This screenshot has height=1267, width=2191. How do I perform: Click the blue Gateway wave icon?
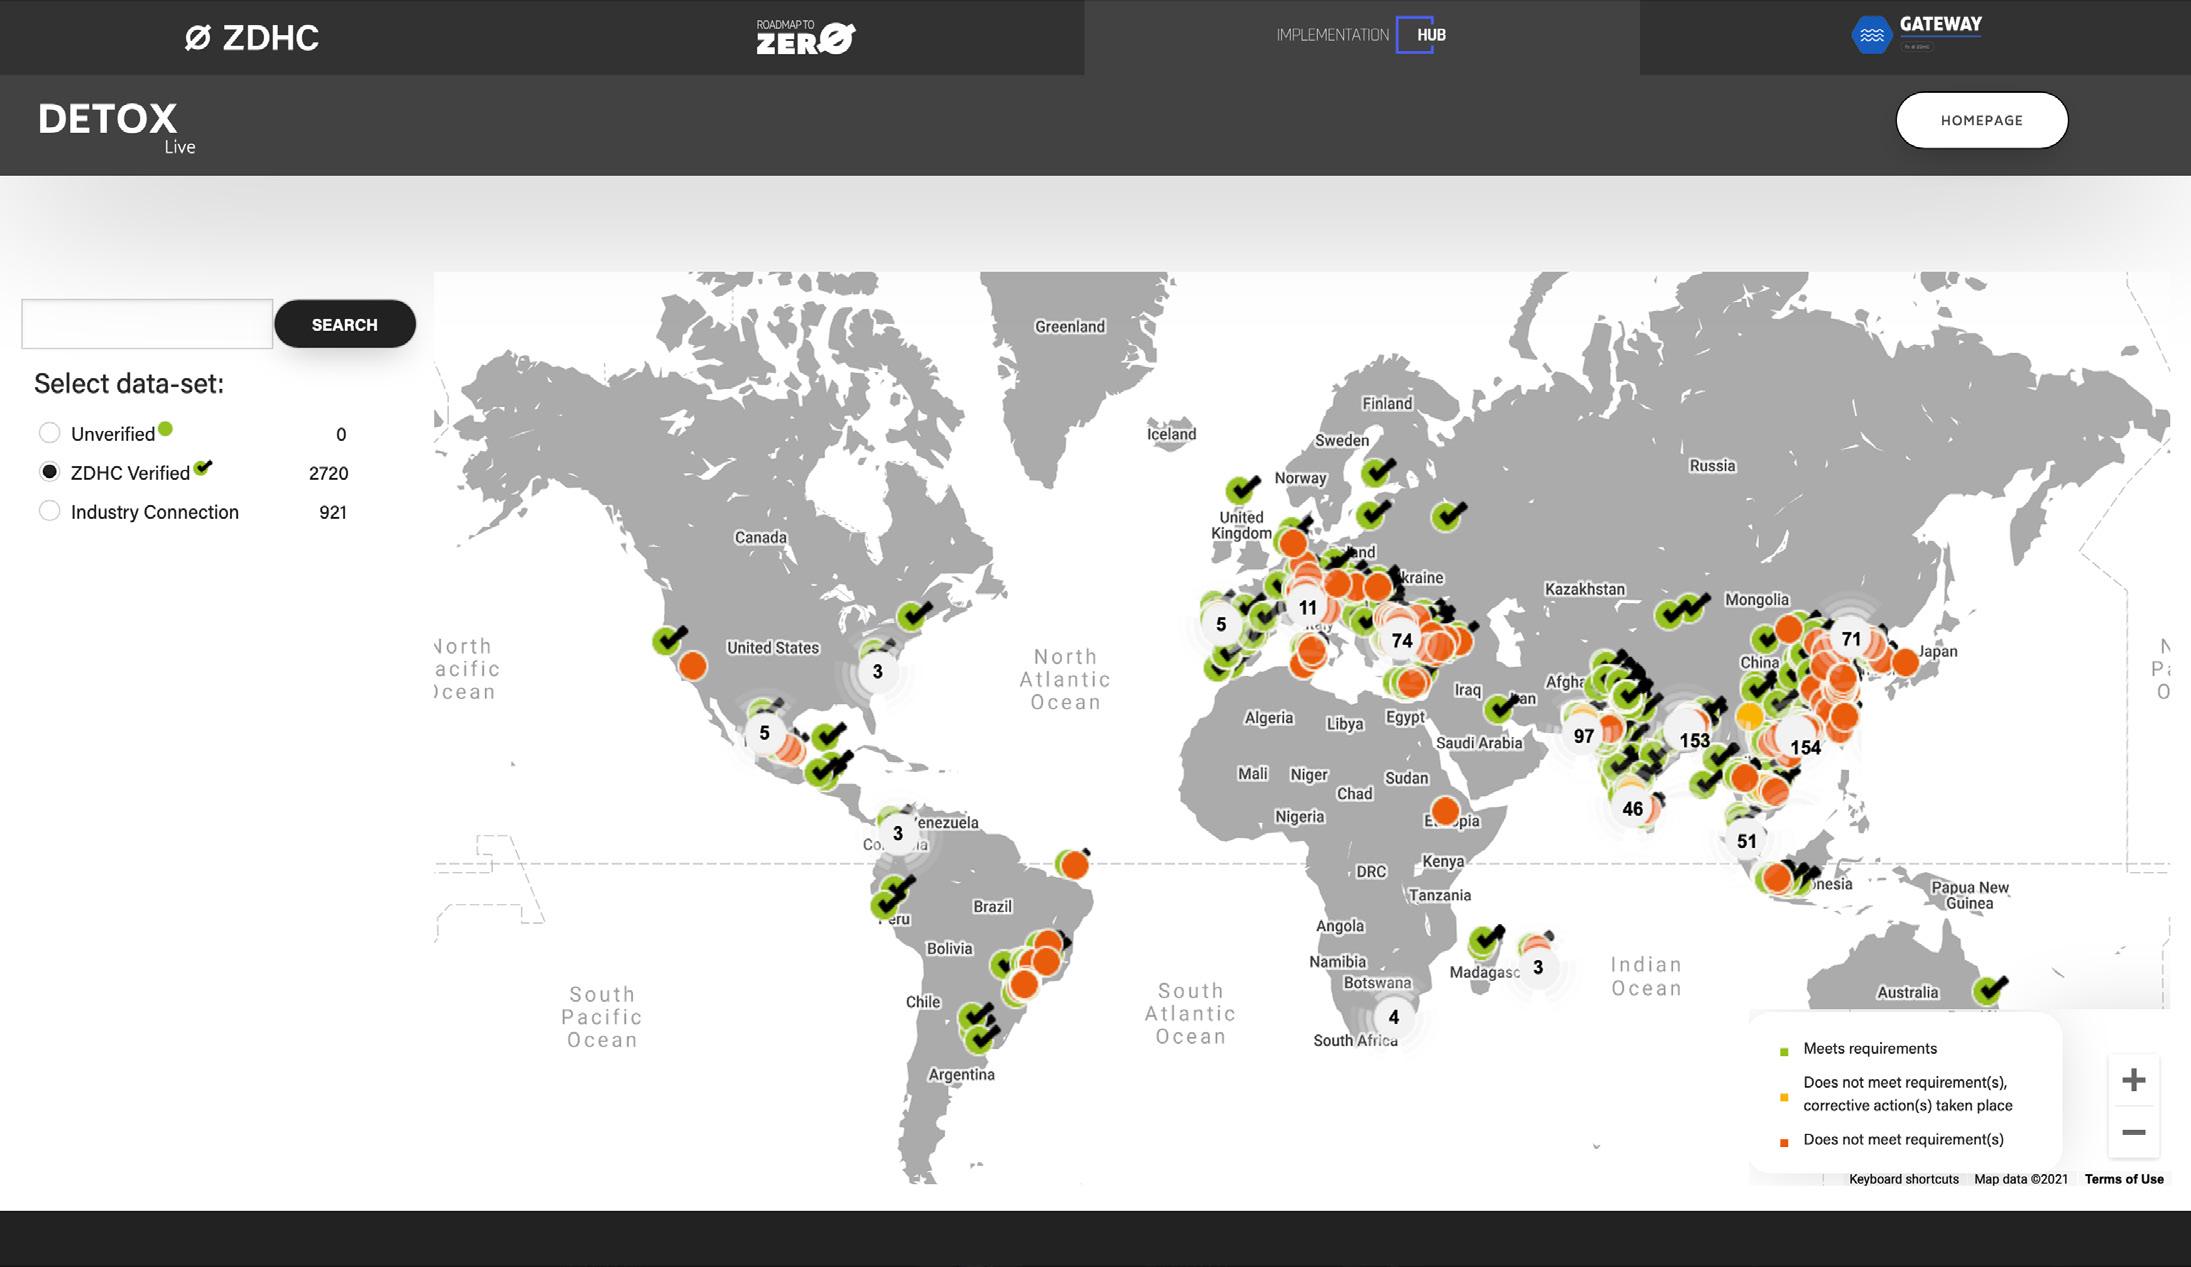coord(1871,35)
